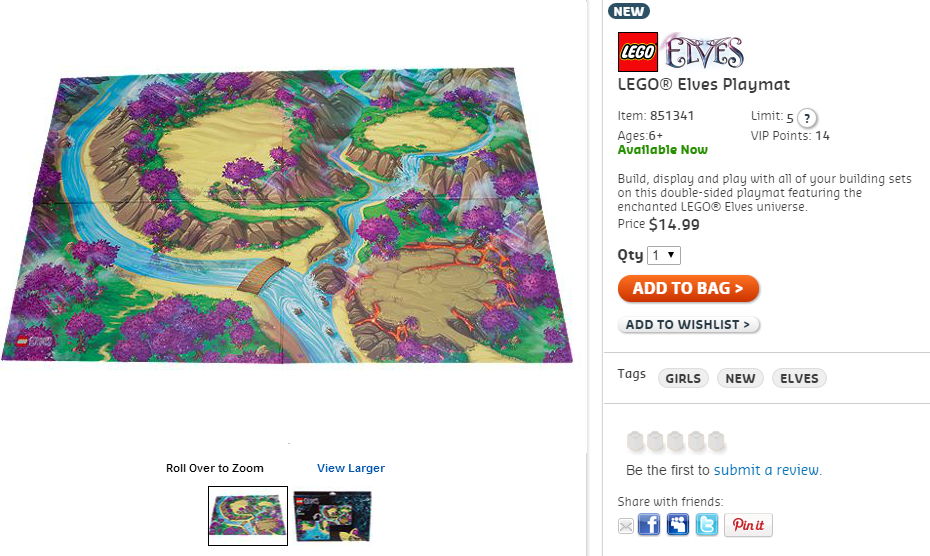Rate using the fifth brick rating stud
930x556 pixels.
716,441
